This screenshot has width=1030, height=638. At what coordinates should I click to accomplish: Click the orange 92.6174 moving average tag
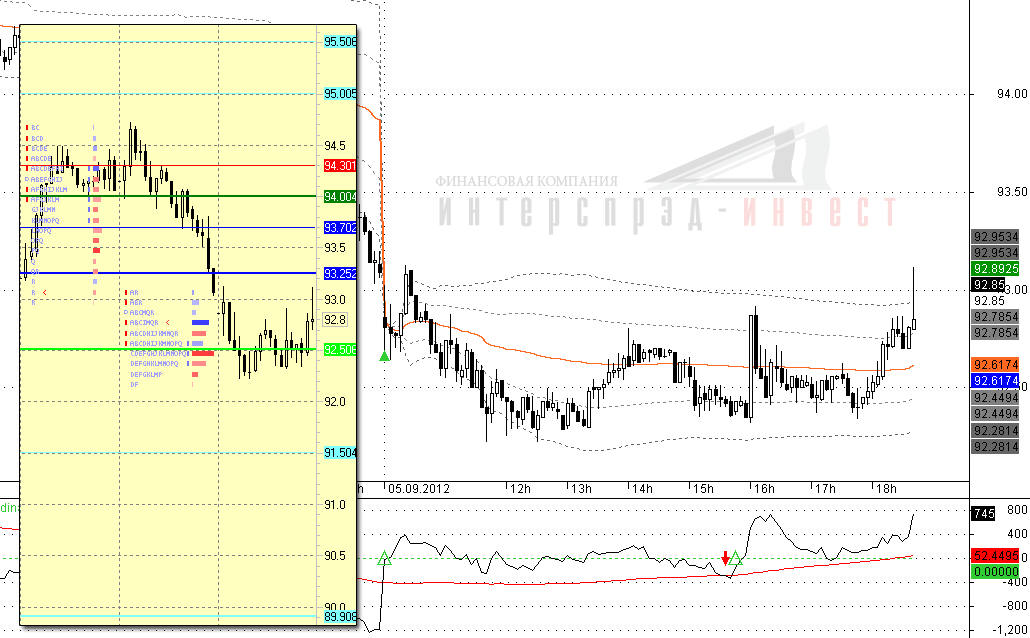[995, 365]
